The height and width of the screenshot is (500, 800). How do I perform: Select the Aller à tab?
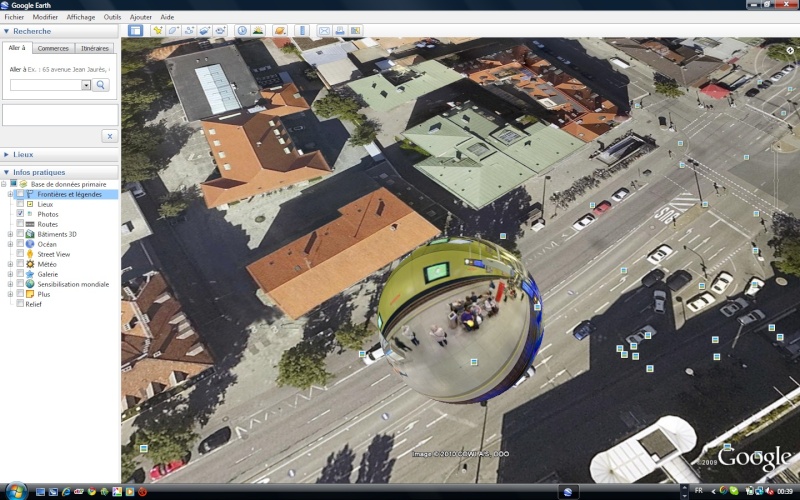(17, 47)
